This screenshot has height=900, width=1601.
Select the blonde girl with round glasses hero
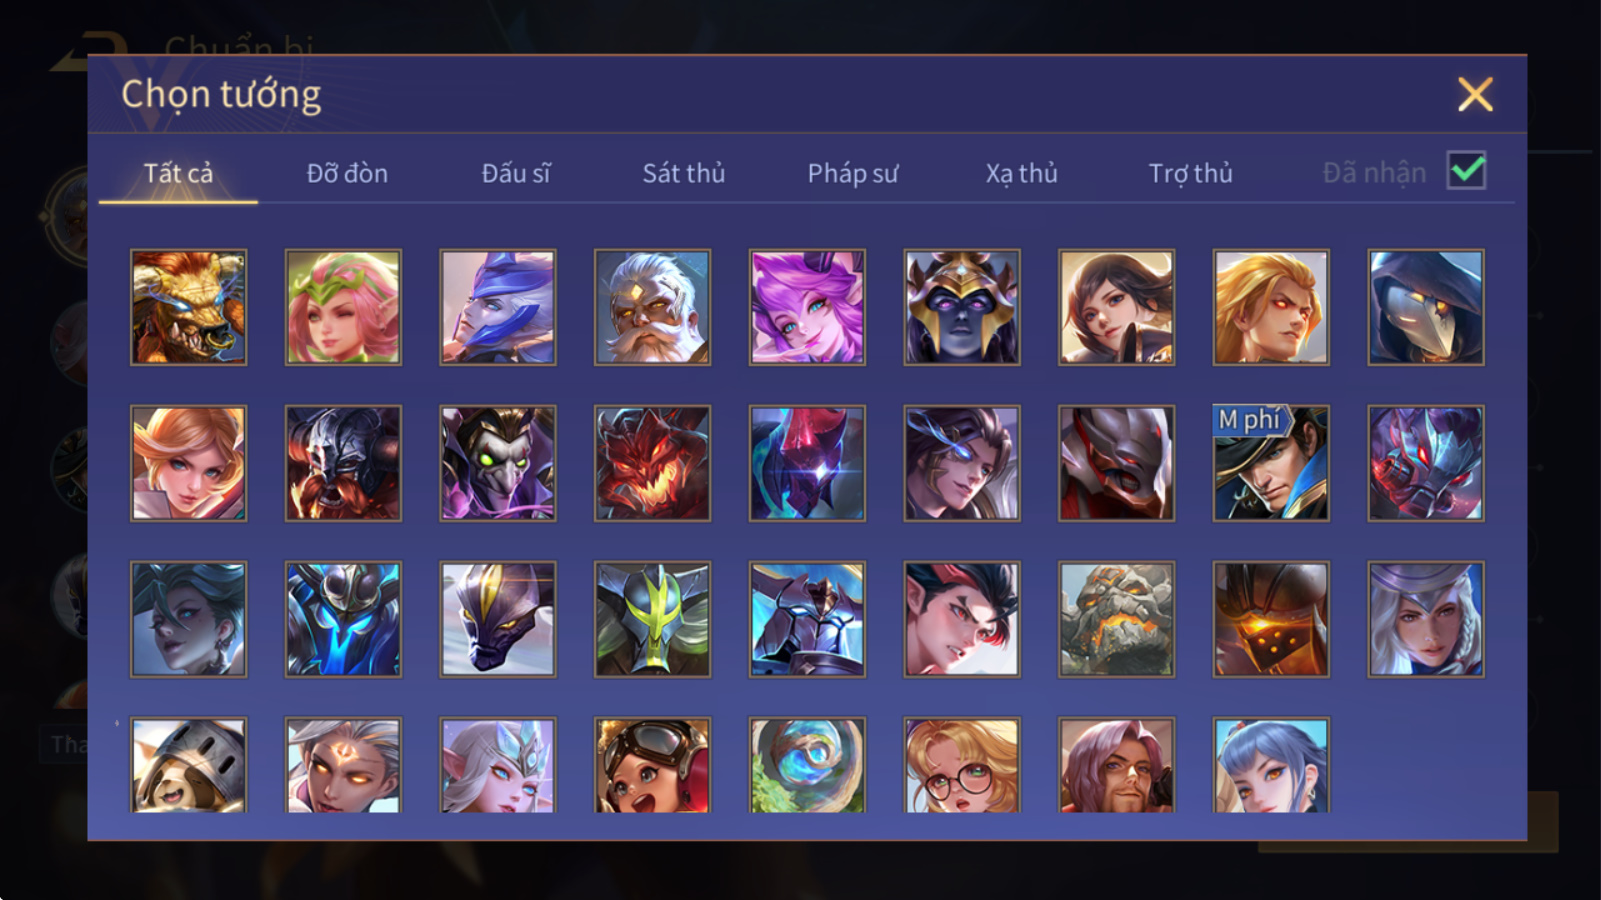962,765
